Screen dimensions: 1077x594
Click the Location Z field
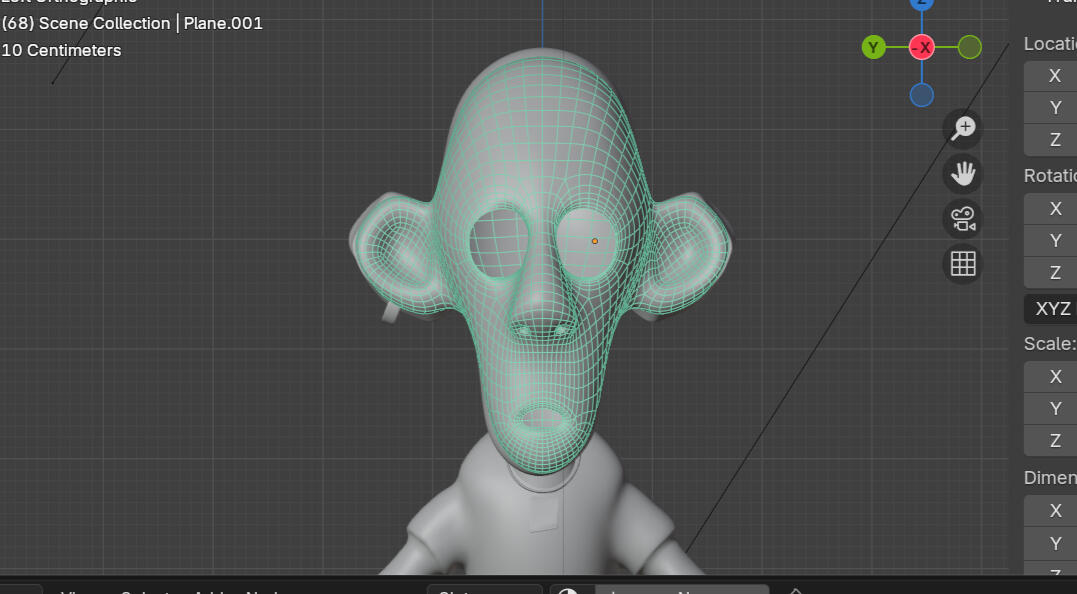[1052, 140]
